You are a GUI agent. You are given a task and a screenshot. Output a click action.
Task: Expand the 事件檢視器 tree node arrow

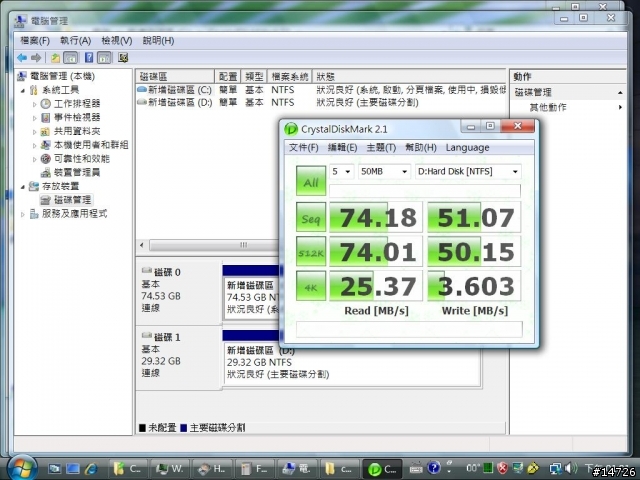click(x=35, y=118)
